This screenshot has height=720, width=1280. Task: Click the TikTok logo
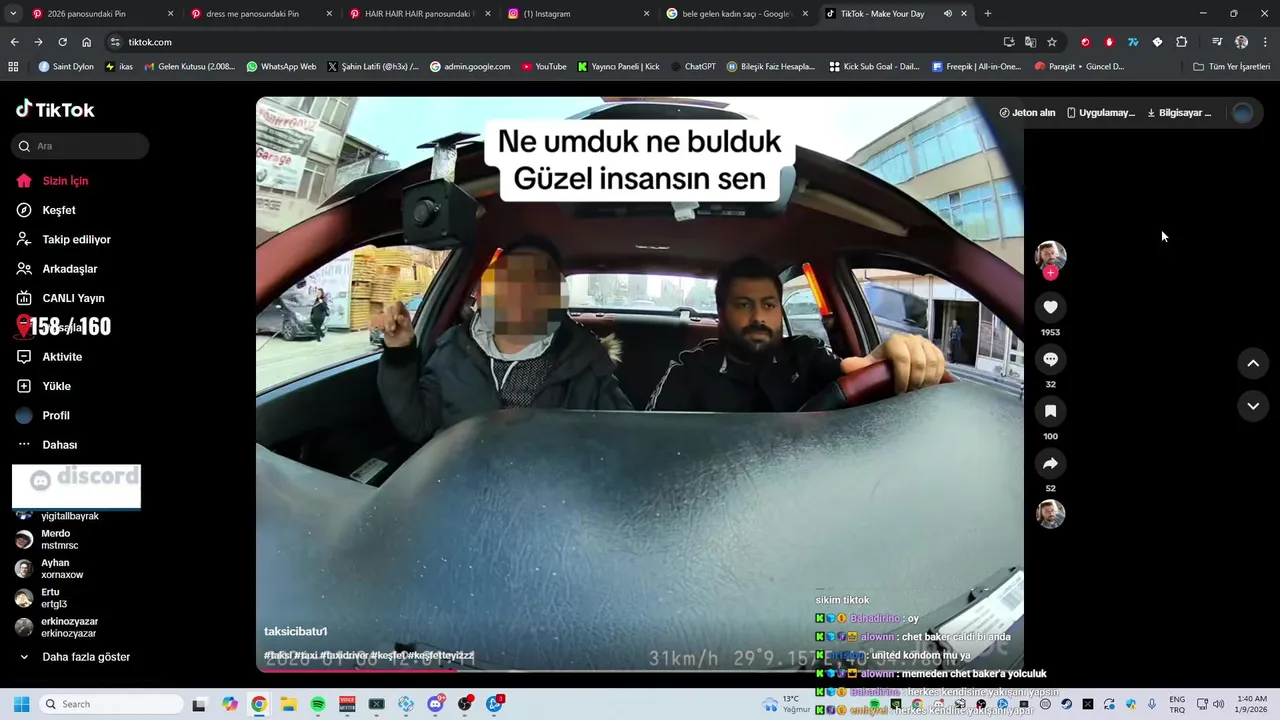click(55, 109)
